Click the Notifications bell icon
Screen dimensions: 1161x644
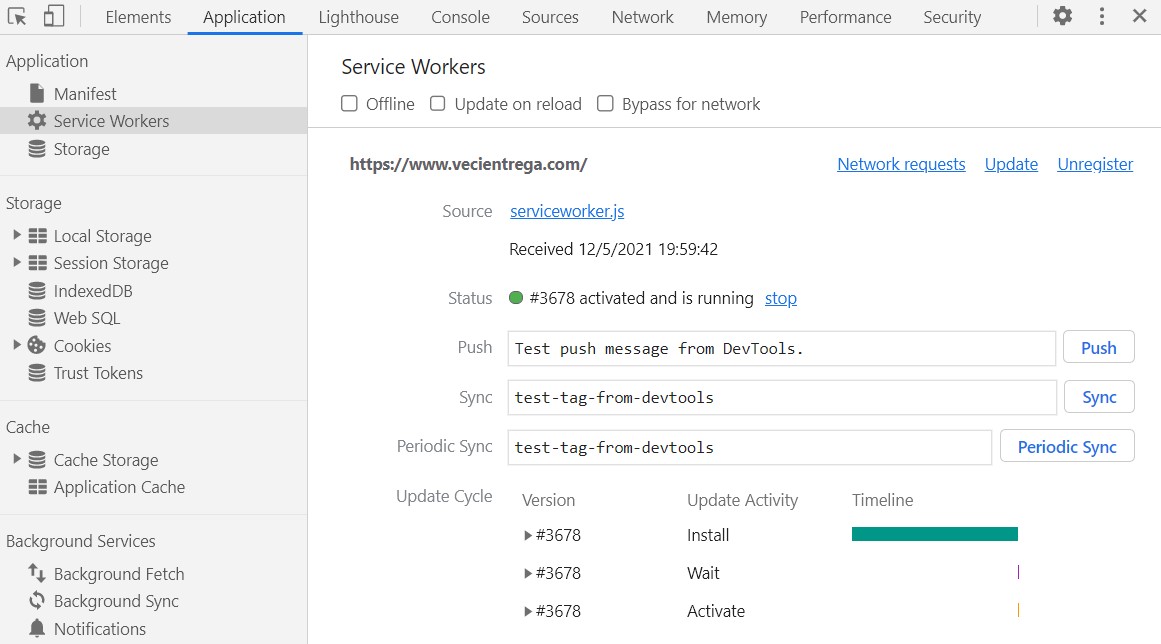pyautogui.click(x=37, y=628)
